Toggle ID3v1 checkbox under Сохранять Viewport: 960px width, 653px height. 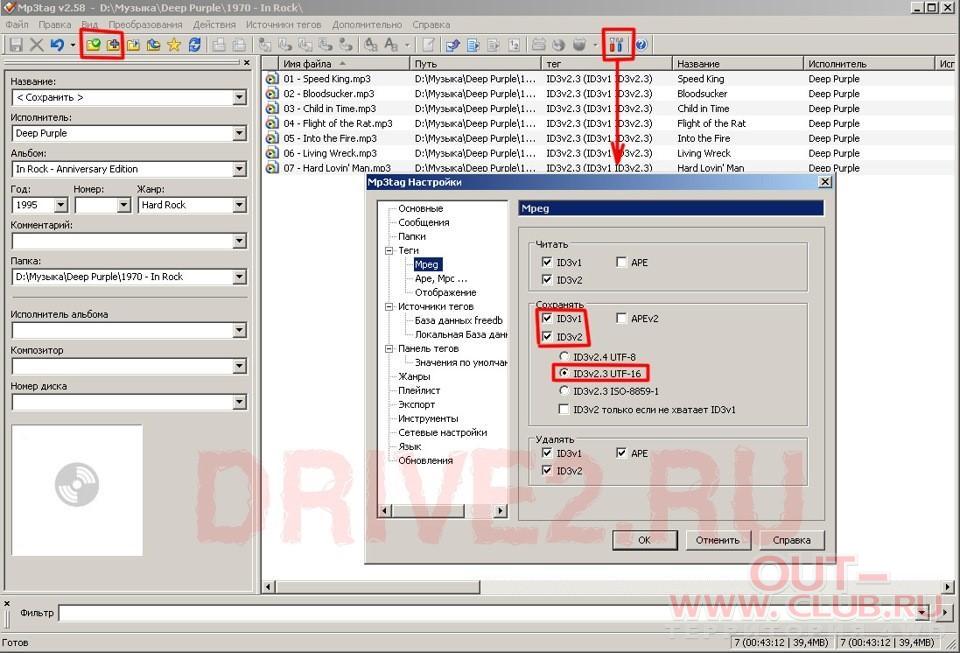[547, 318]
